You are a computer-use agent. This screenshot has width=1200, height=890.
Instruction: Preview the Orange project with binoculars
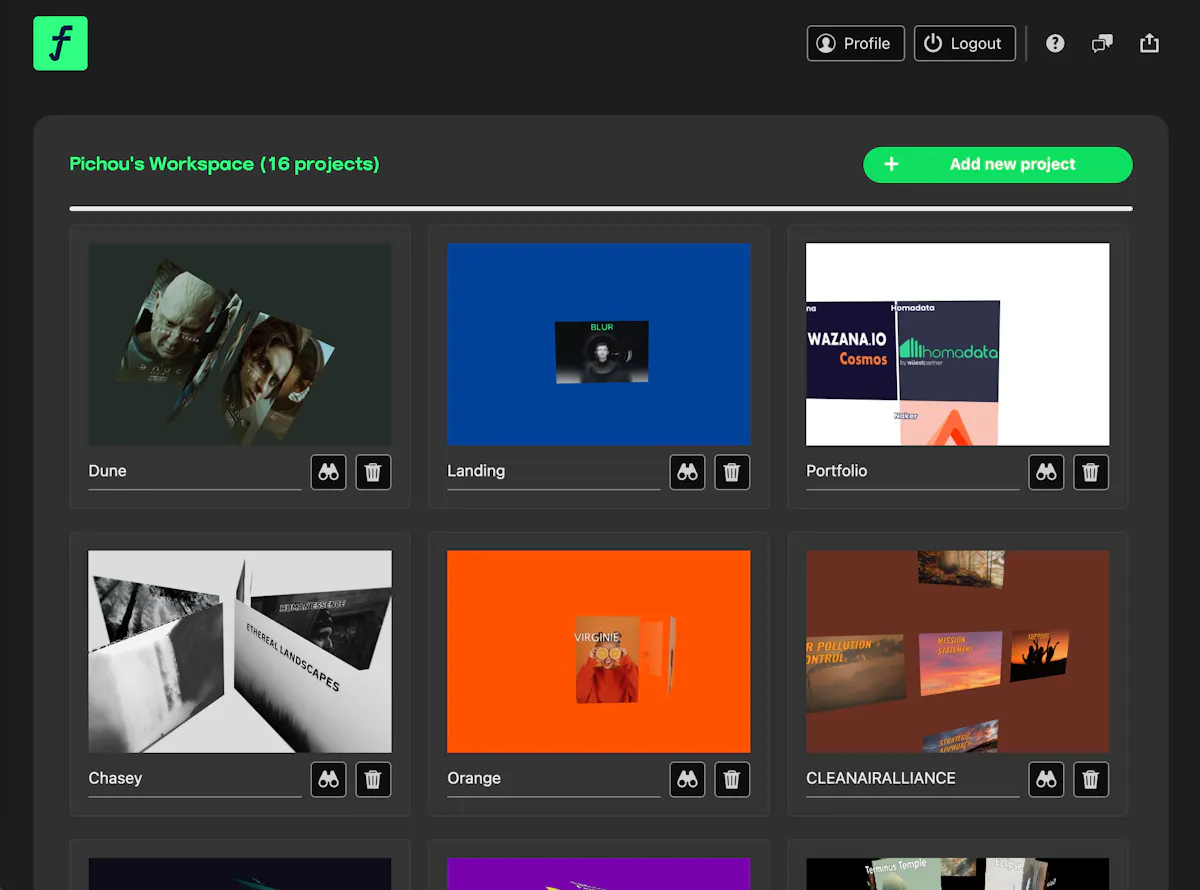687,779
